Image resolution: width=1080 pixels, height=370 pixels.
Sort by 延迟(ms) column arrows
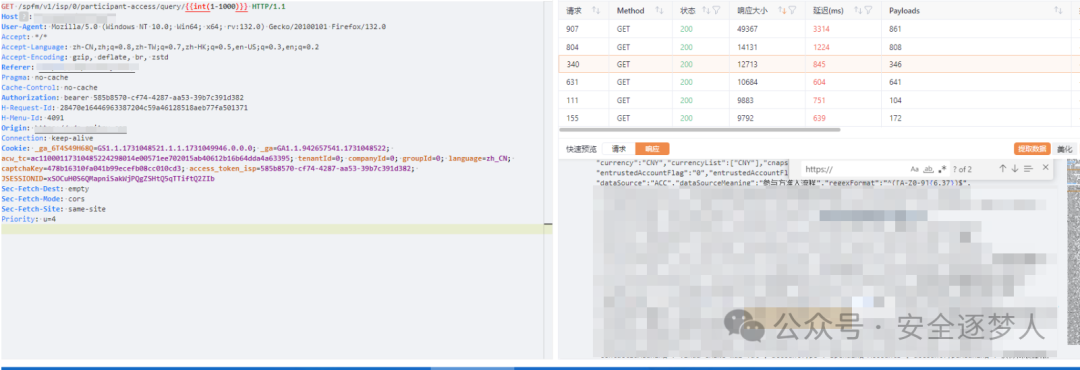[x=858, y=10]
